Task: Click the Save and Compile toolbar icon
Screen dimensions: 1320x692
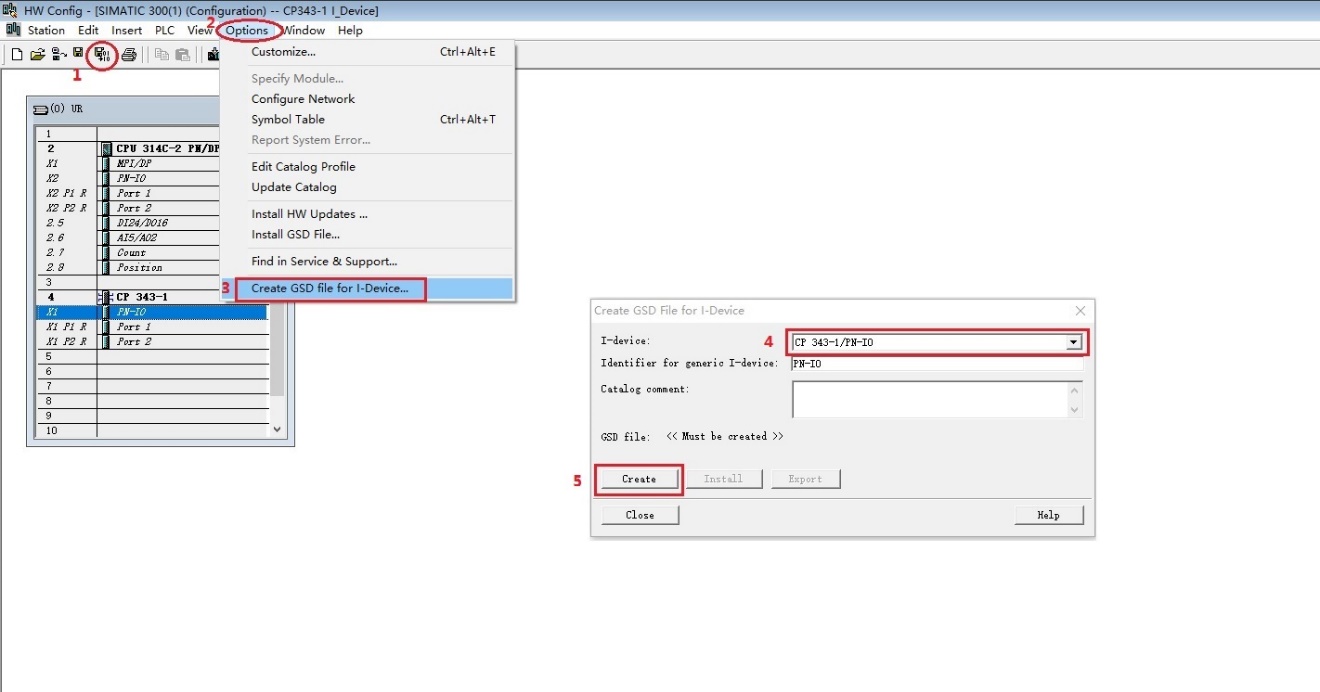Action: click(x=102, y=54)
